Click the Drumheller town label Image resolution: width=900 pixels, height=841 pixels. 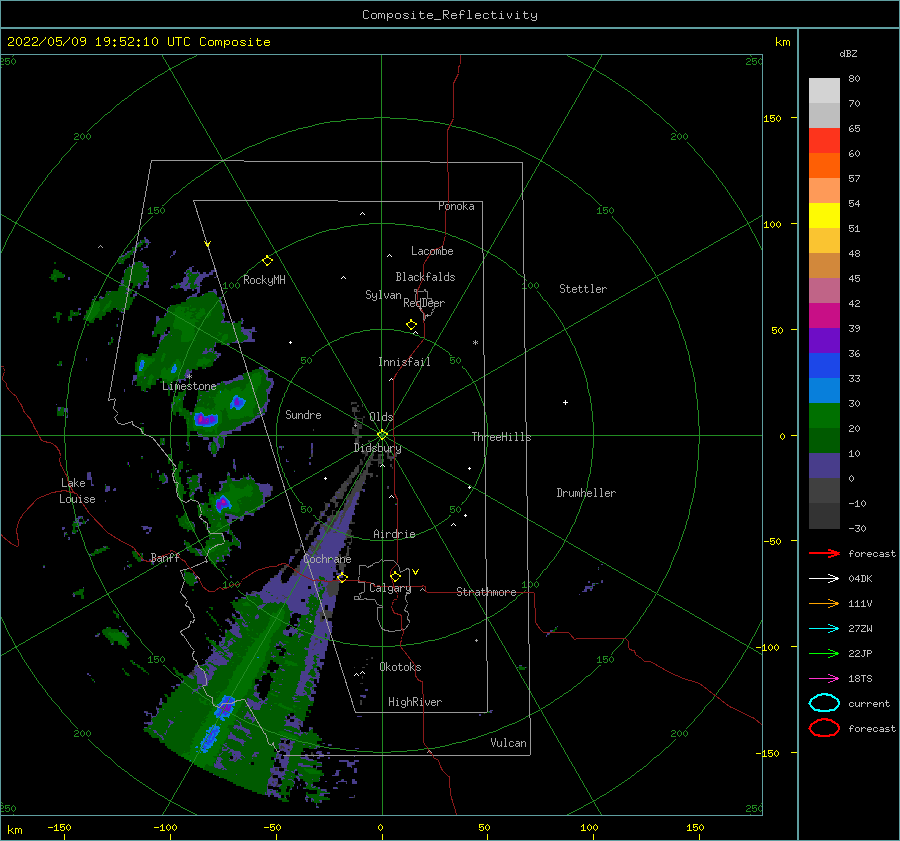(x=586, y=493)
